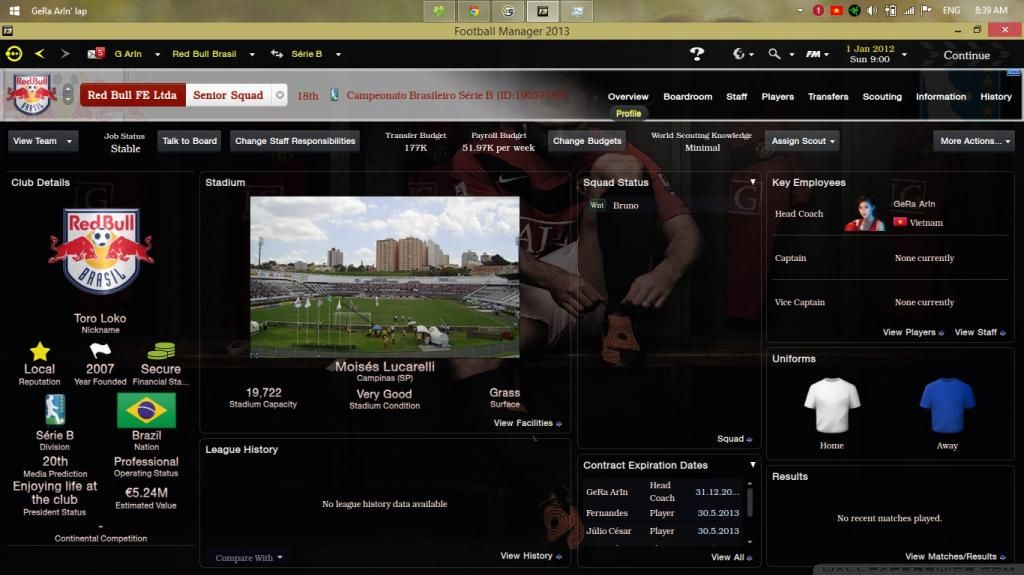Image resolution: width=1024 pixels, height=575 pixels.
Task: Open the Squad link in Squad Status
Action: [734, 439]
